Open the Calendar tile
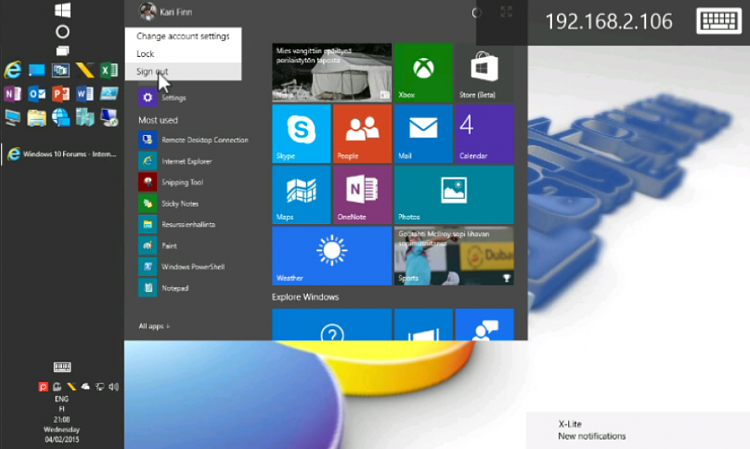750x449 pixels. pos(485,134)
